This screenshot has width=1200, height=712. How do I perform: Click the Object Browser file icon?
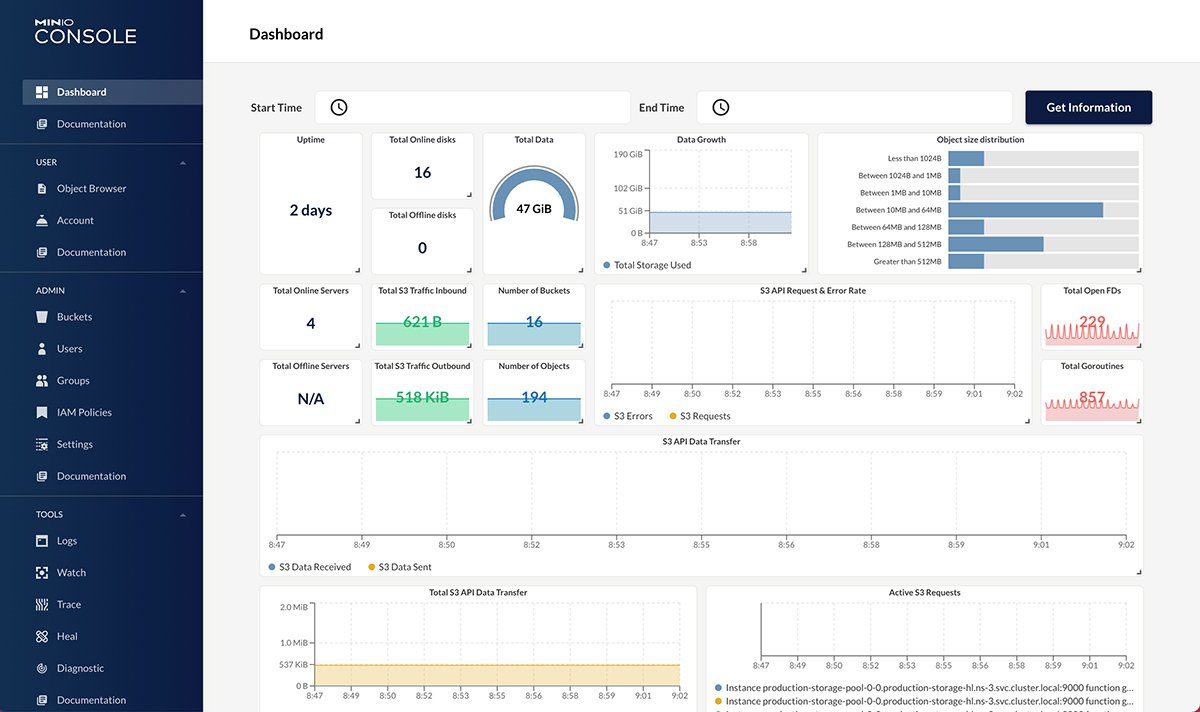tap(42, 188)
